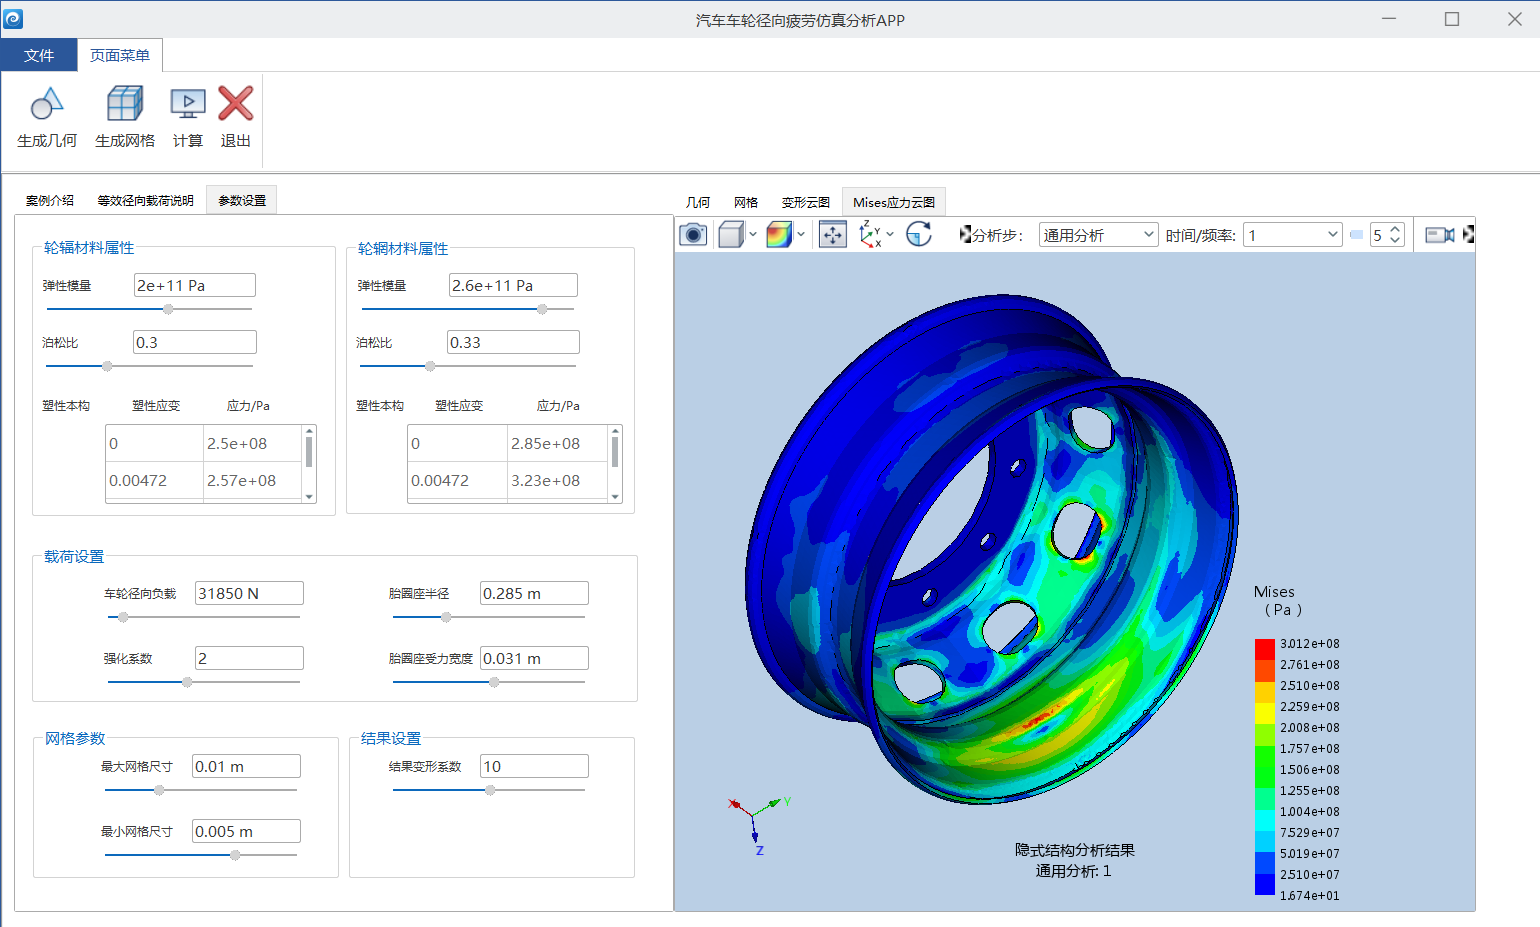
Task: Open the 时间/频率 combo box
Action: coord(1293,235)
